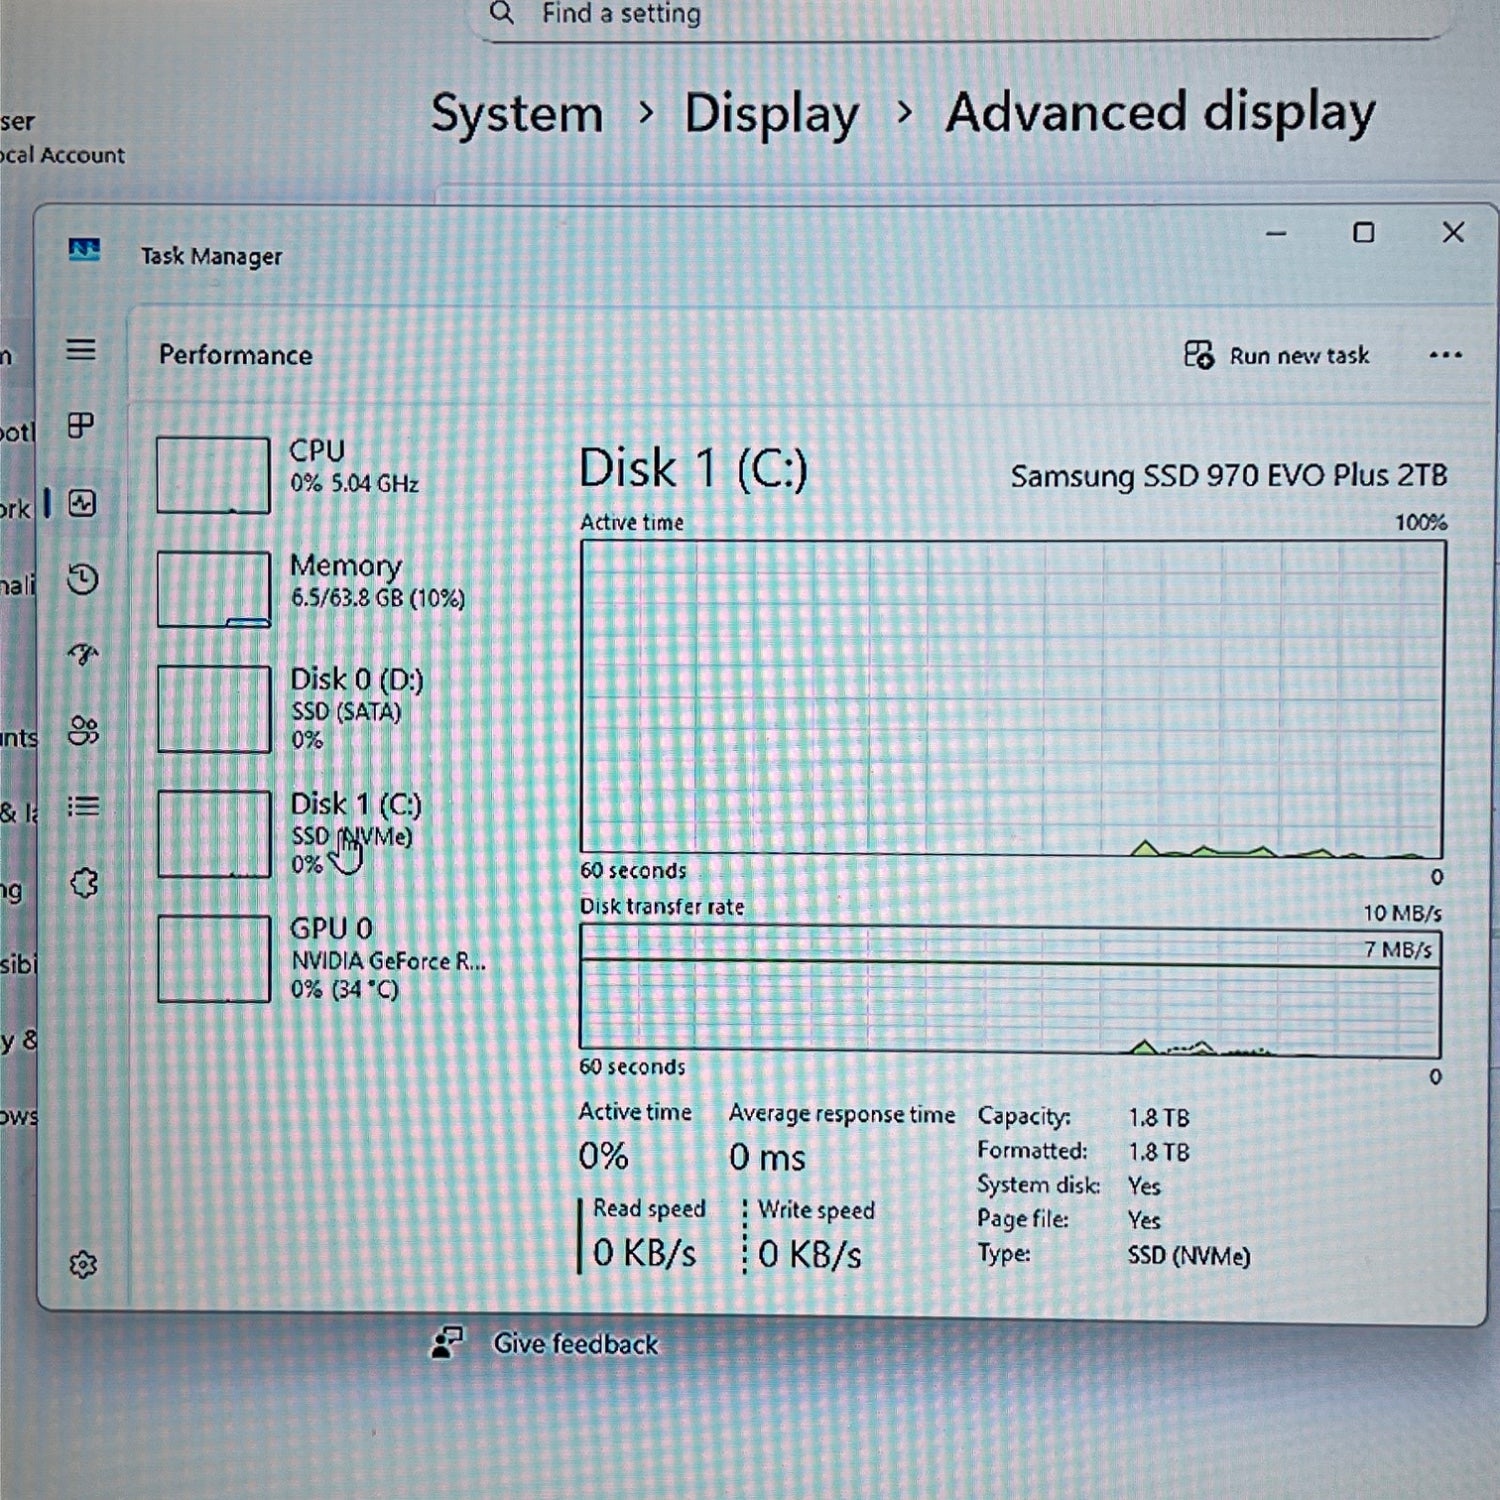Open Task Manager settings gear icon
1500x1500 pixels.
tap(83, 1265)
